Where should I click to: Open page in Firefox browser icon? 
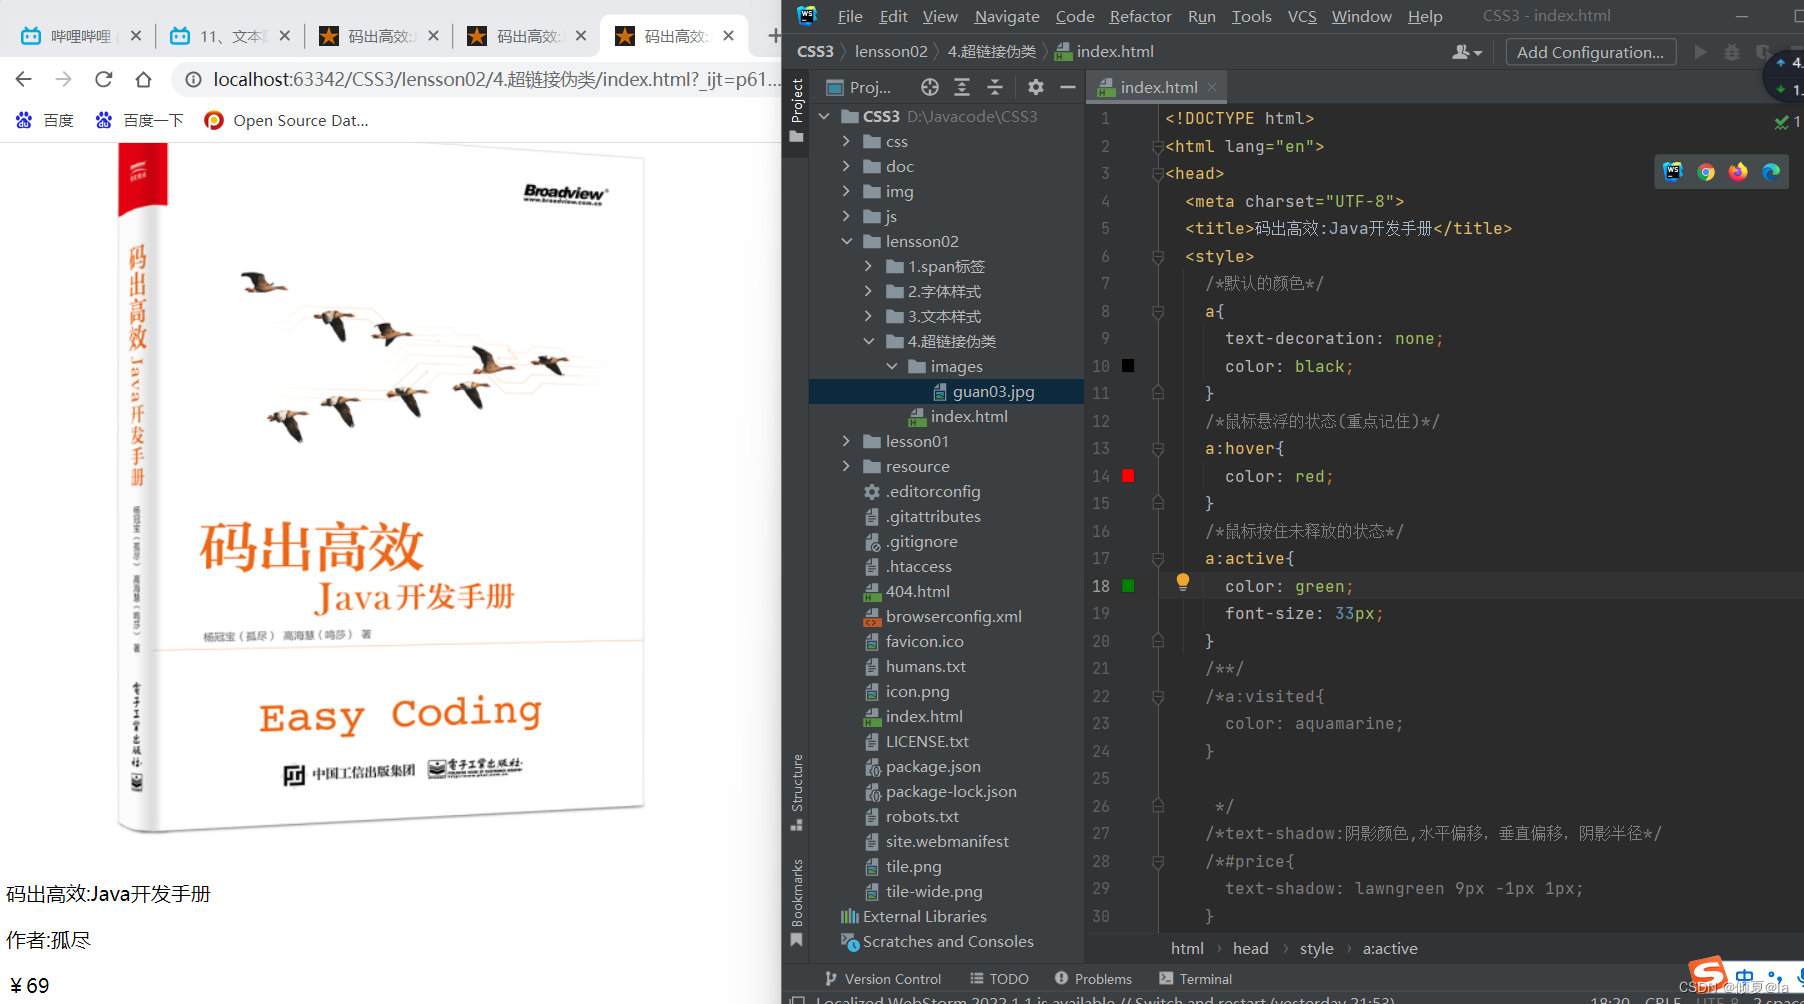coord(1738,171)
